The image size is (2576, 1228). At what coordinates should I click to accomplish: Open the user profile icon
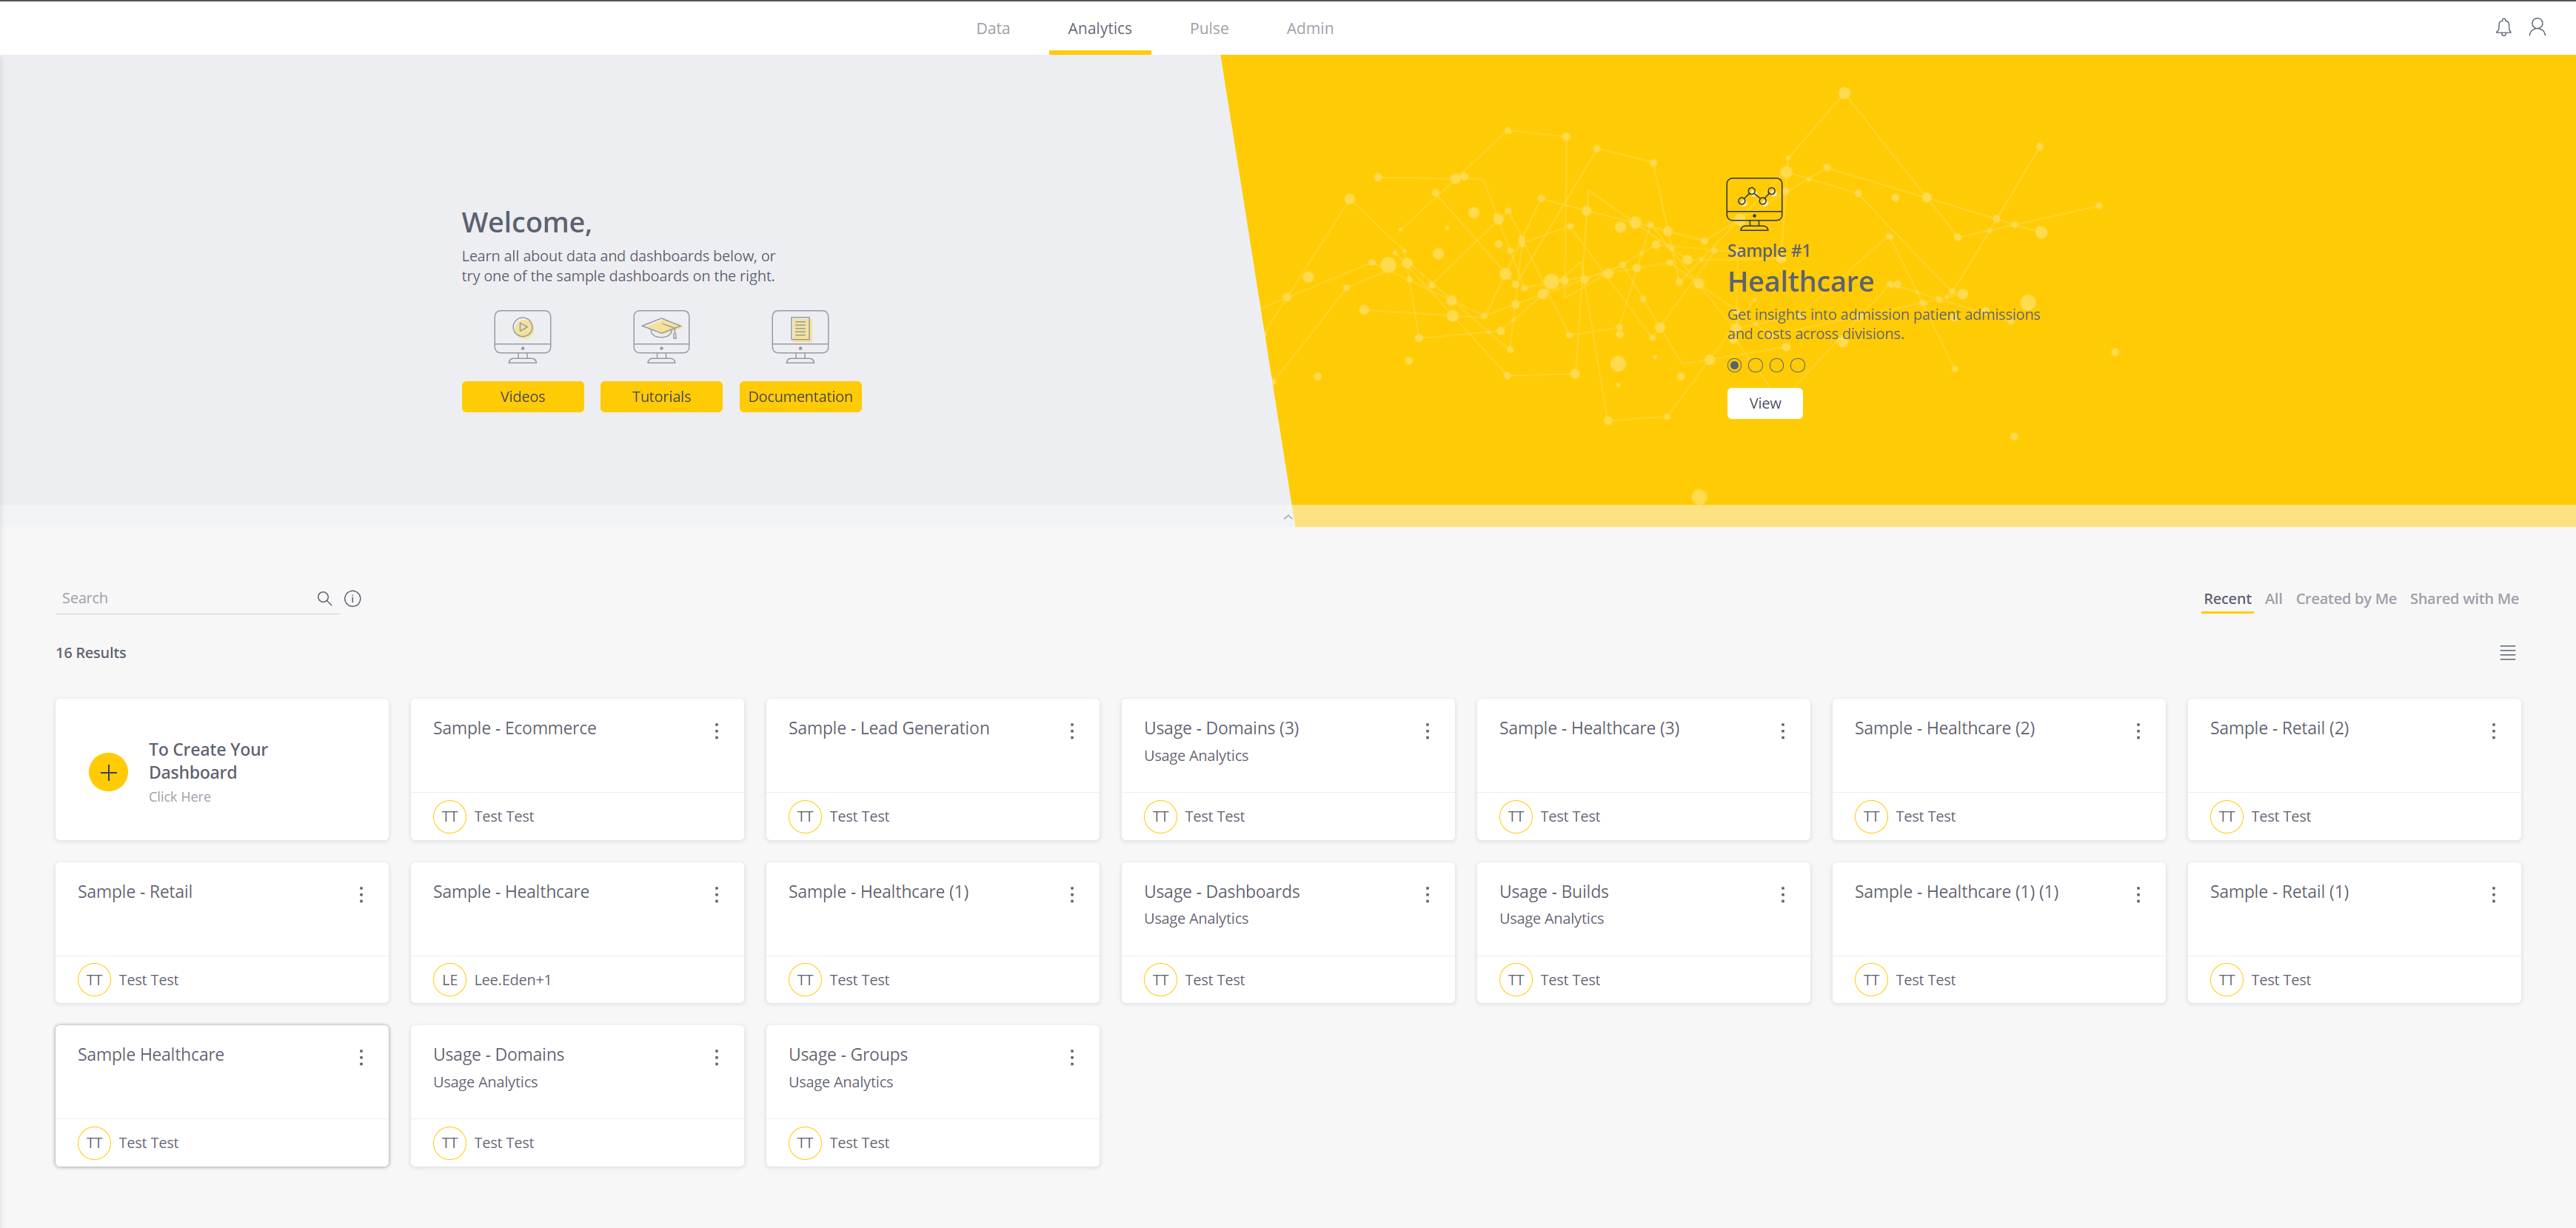point(2537,28)
